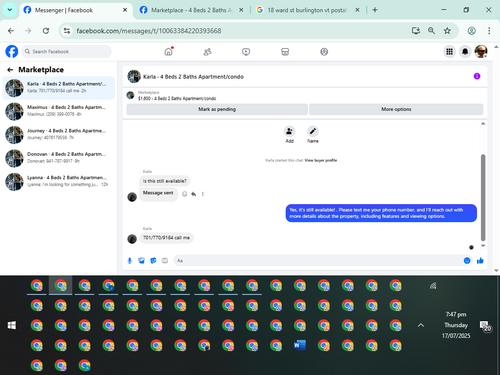The width and height of the screenshot is (500, 375).
Task: Open the Groups icon in top navigation
Action: (324, 52)
